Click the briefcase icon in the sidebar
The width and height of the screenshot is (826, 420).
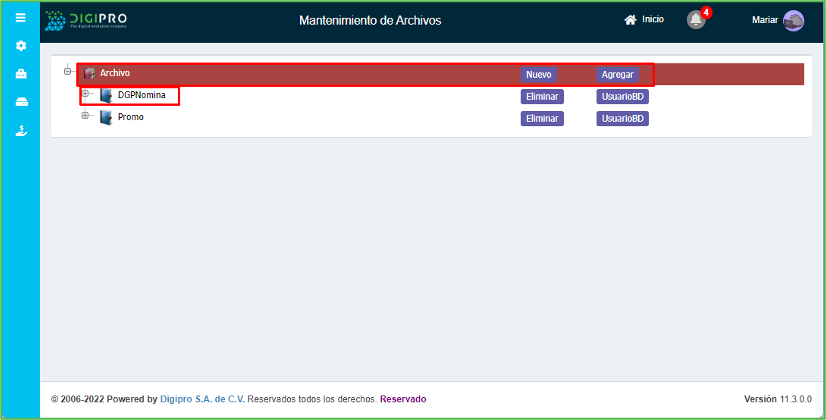[x=21, y=74]
